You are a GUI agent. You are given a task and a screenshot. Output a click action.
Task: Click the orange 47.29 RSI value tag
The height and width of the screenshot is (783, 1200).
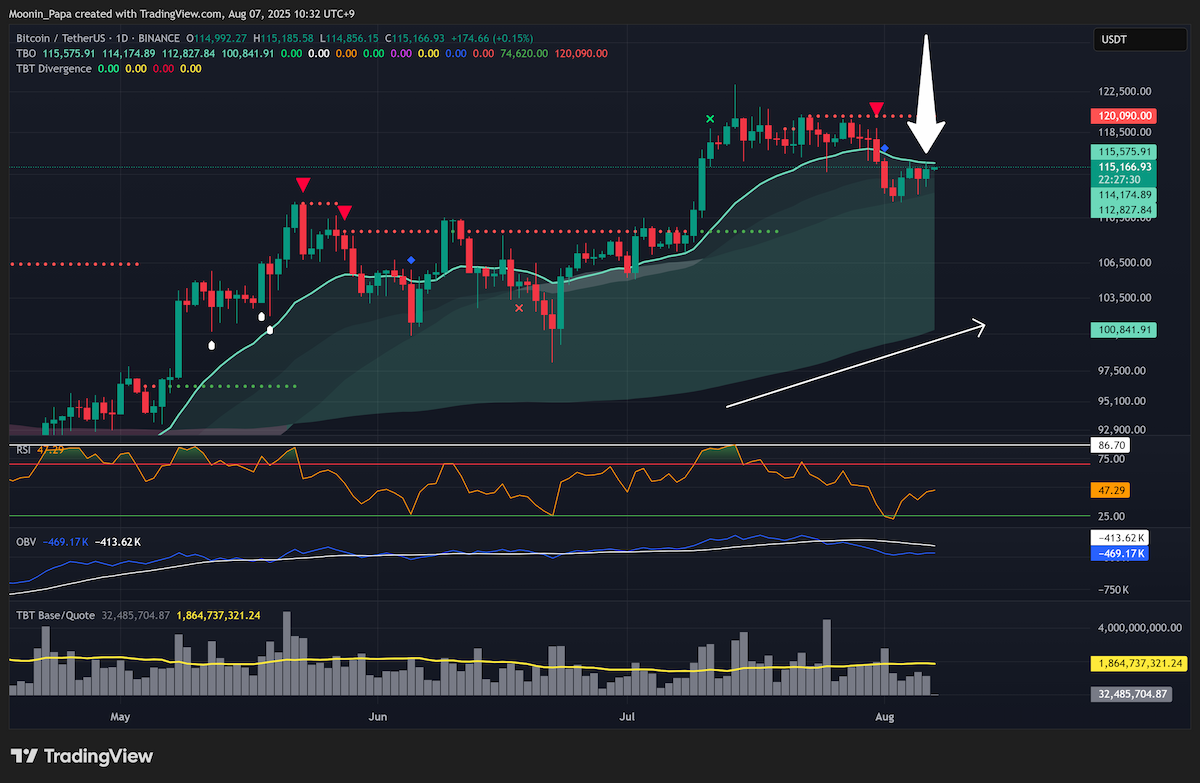tap(1110, 491)
